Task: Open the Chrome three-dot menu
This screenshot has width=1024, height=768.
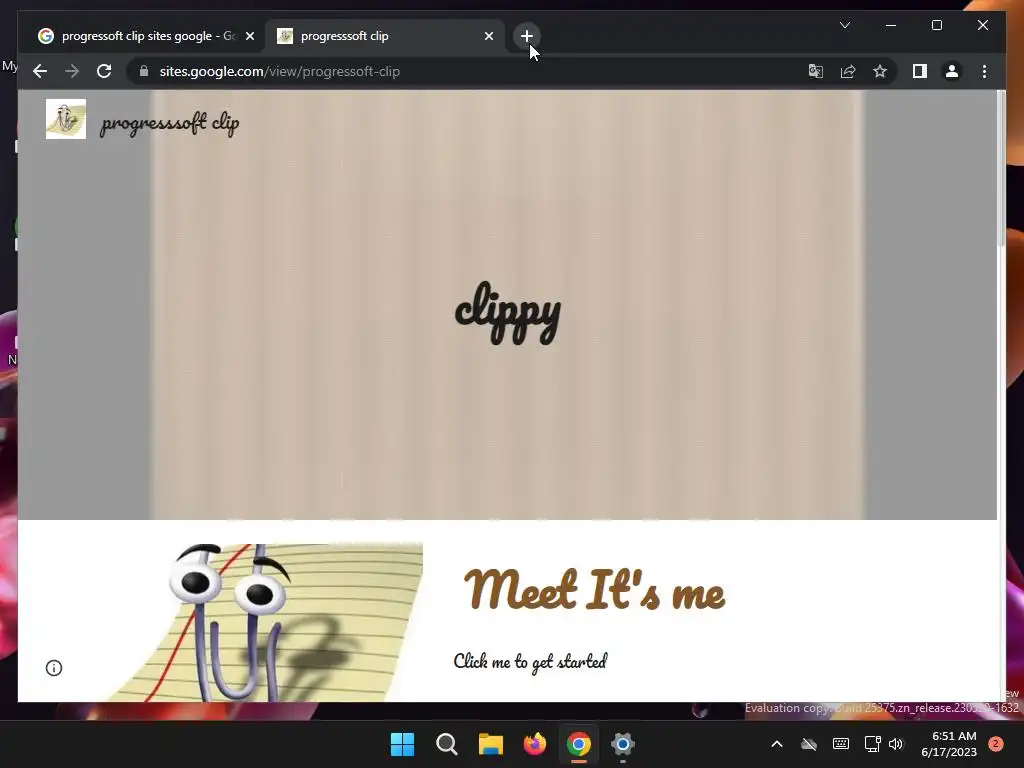Action: (984, 71)
